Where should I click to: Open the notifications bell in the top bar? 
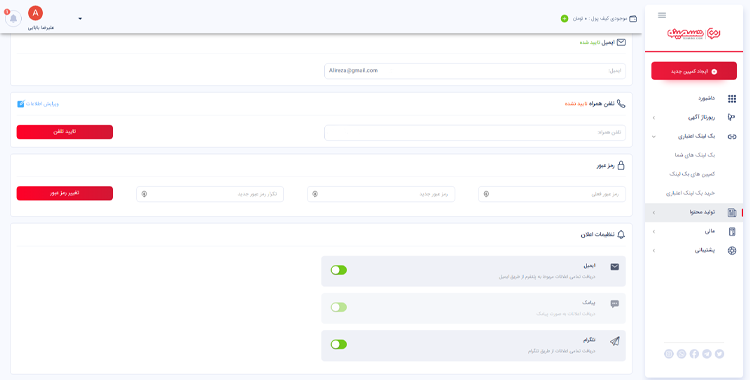click(13, 19)
